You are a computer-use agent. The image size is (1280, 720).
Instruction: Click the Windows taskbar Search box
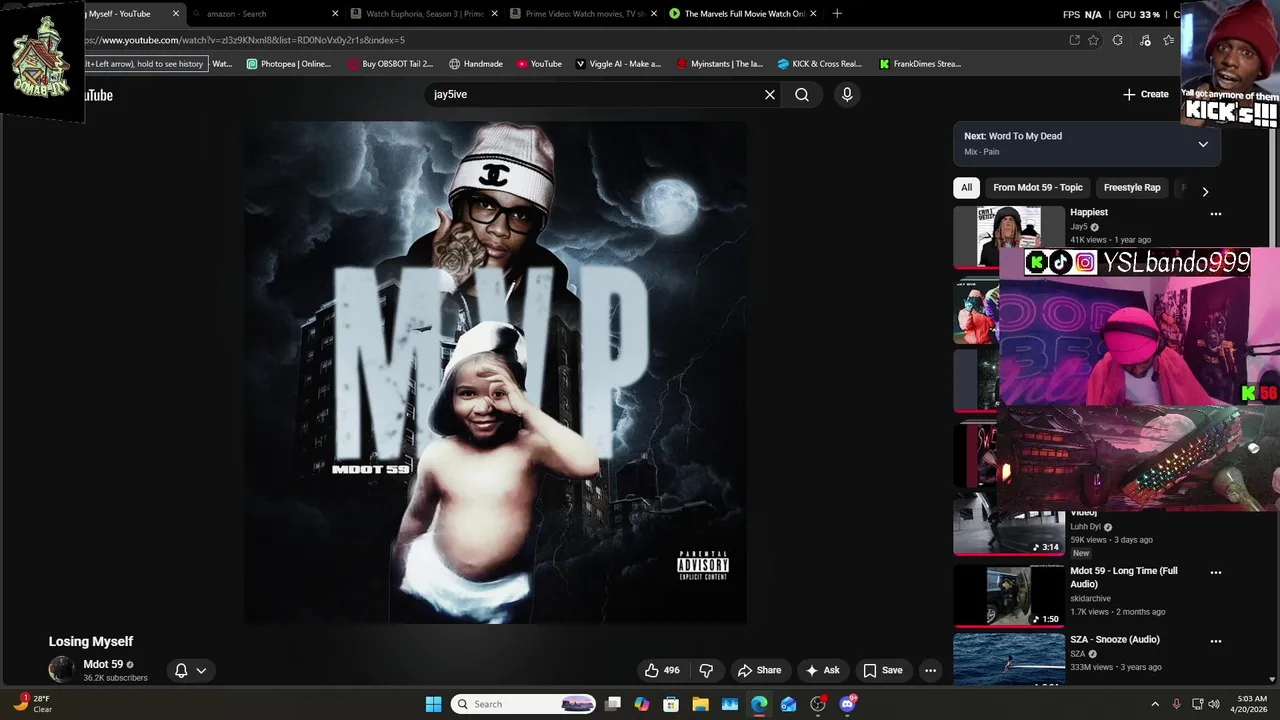[x=523, y=704]
